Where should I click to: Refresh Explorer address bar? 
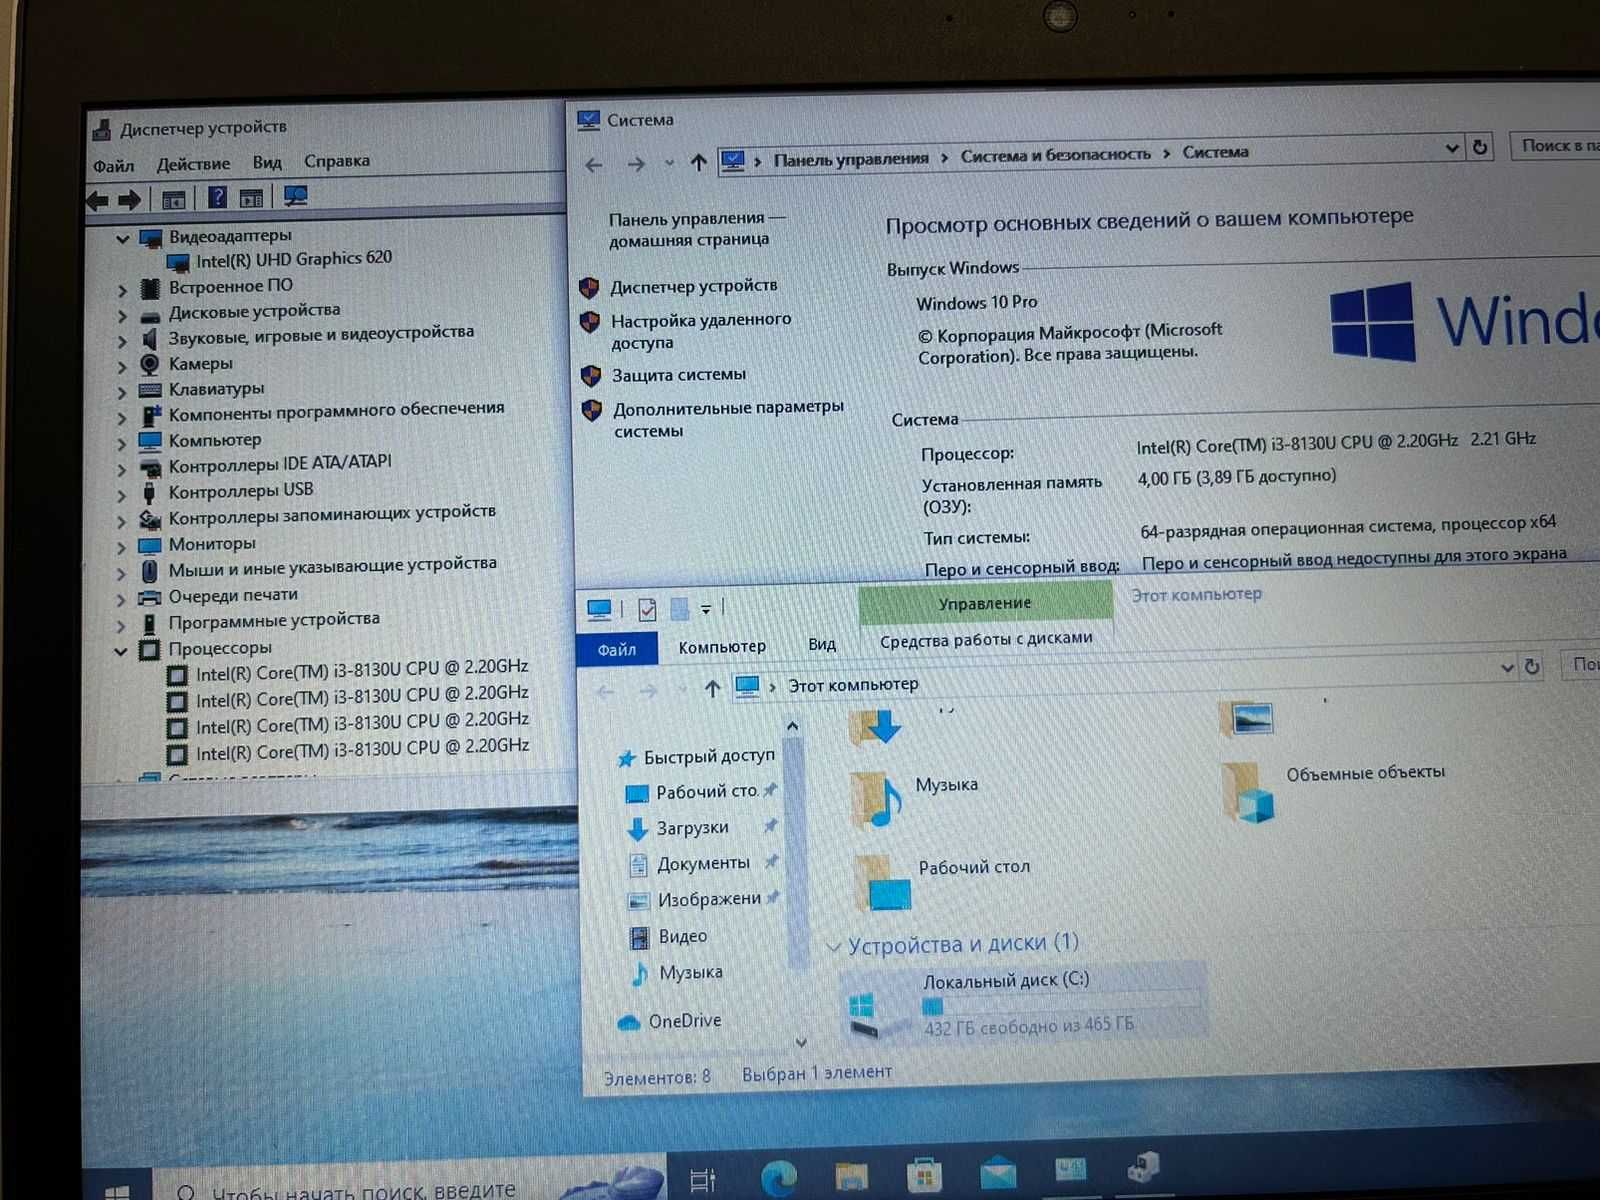(1531, 666)
